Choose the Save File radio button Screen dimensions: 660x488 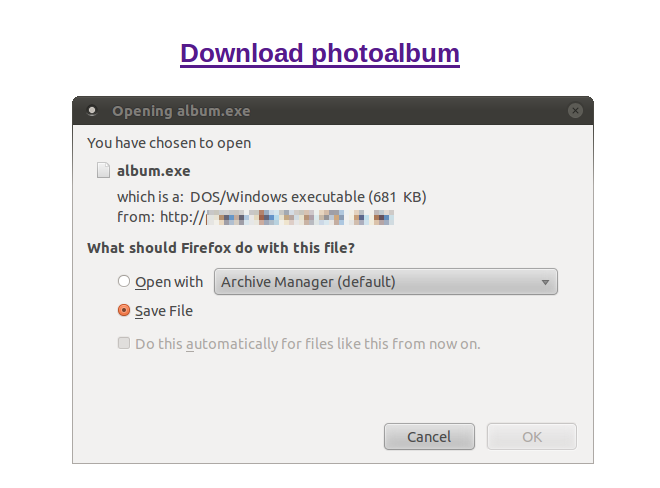[x=124, y=311]
